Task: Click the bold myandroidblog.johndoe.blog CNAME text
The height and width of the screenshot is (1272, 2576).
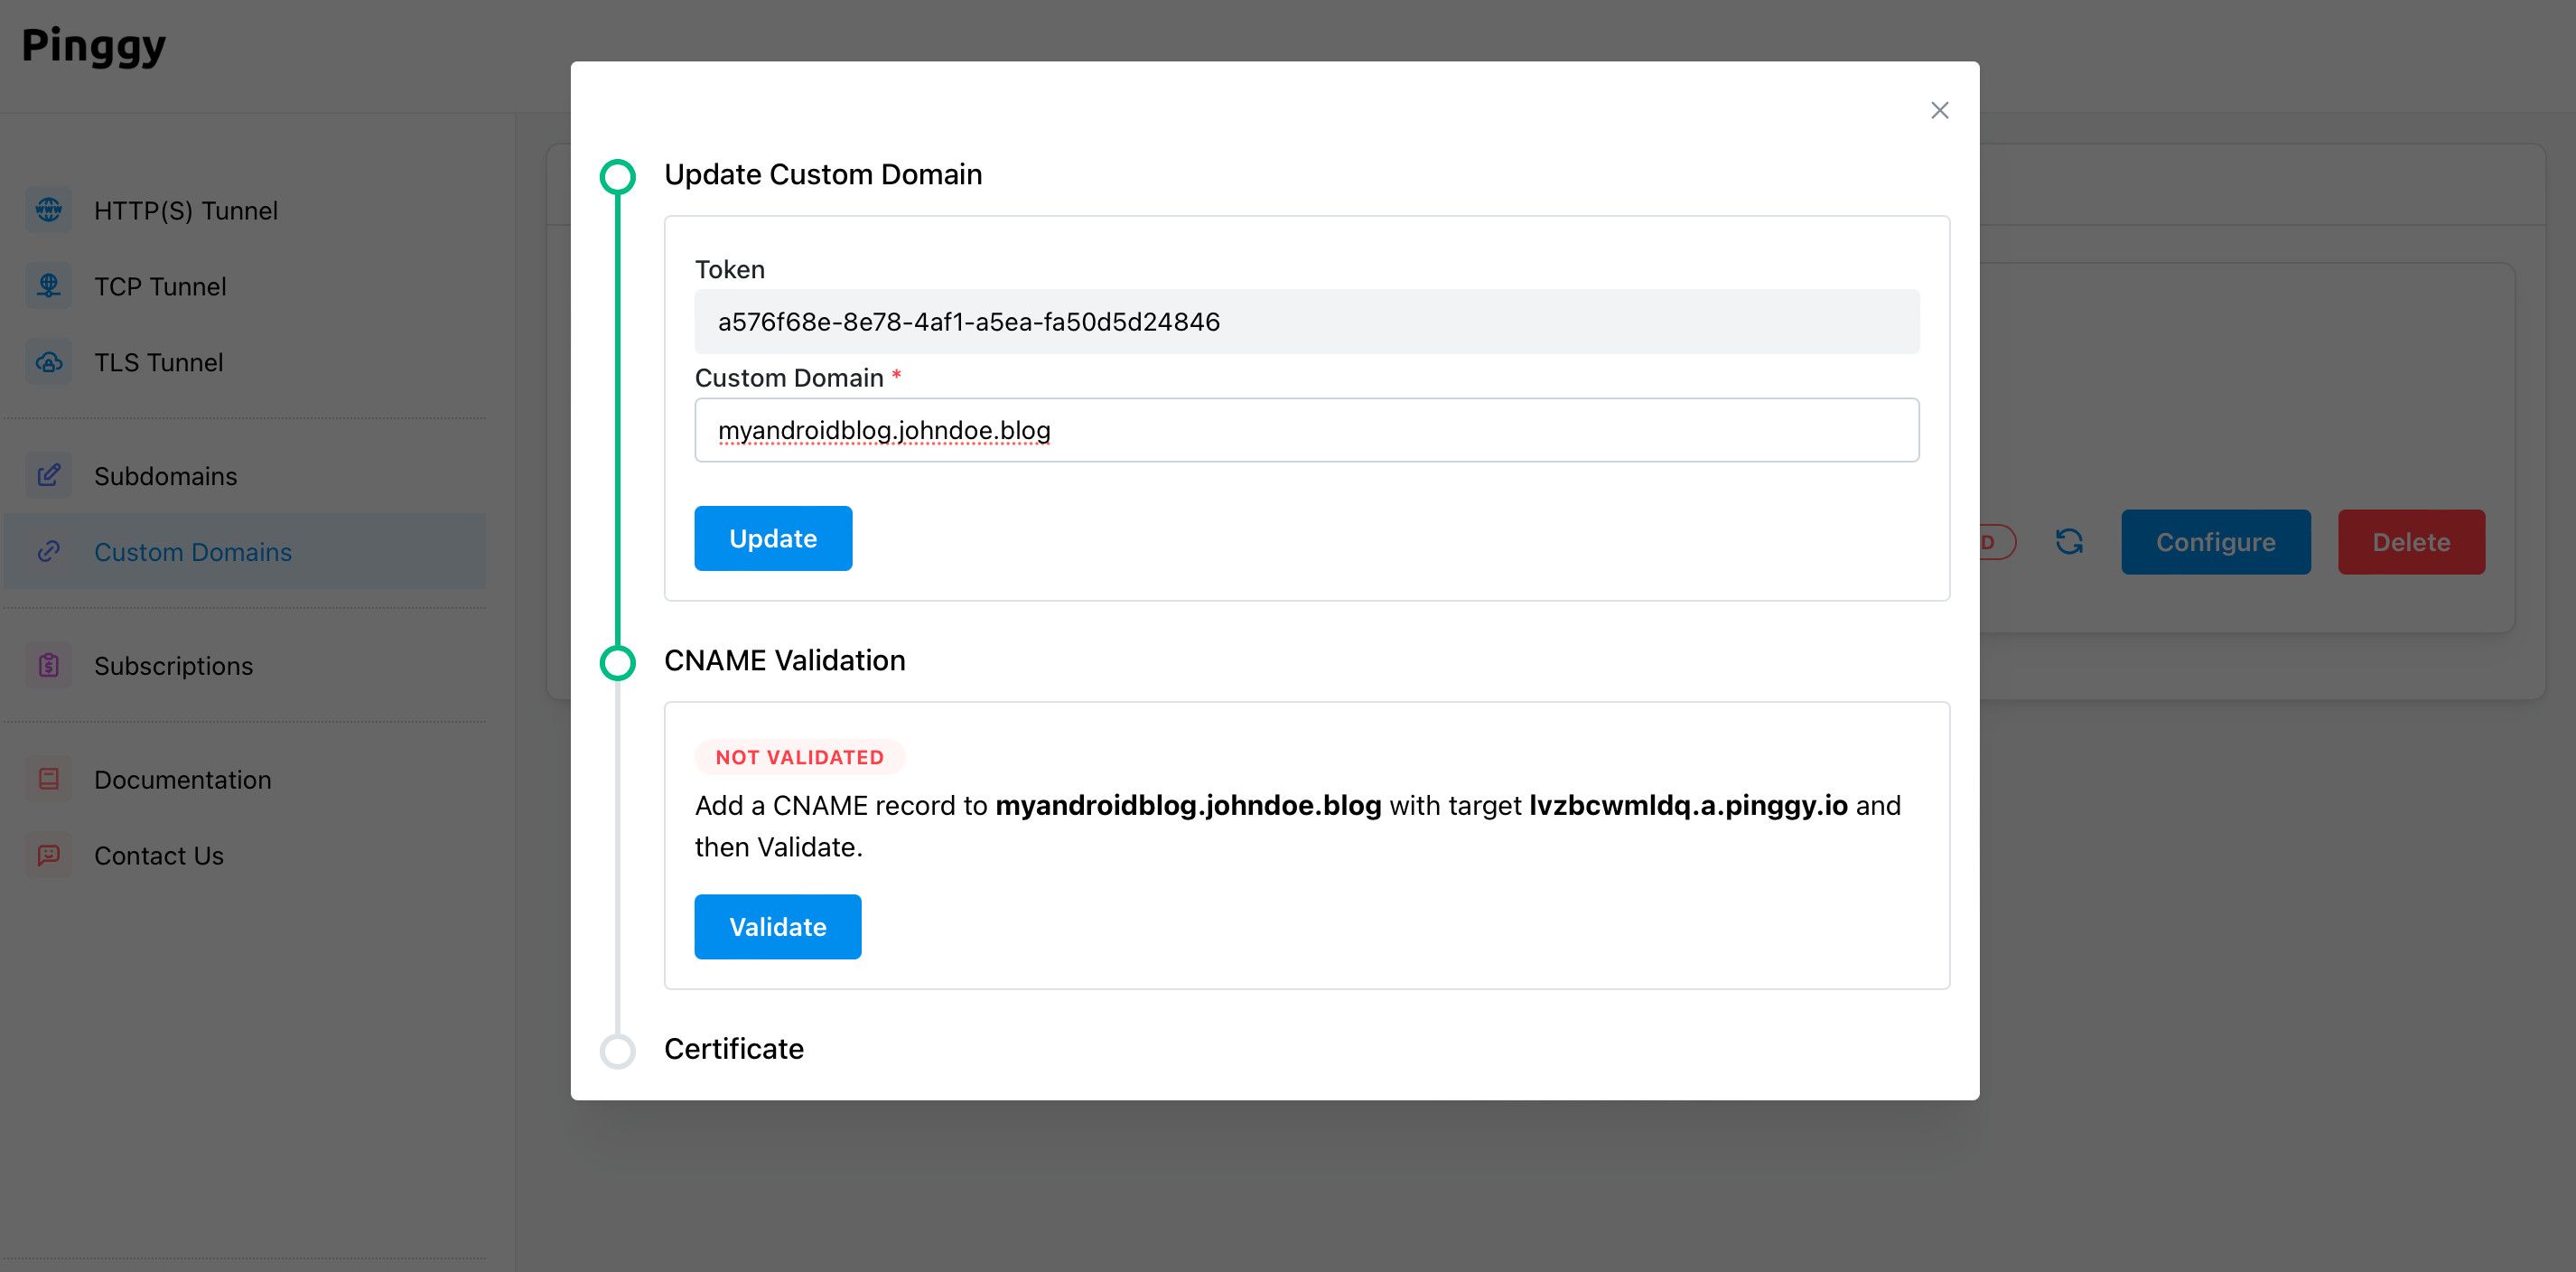Action: (1188, 805)
